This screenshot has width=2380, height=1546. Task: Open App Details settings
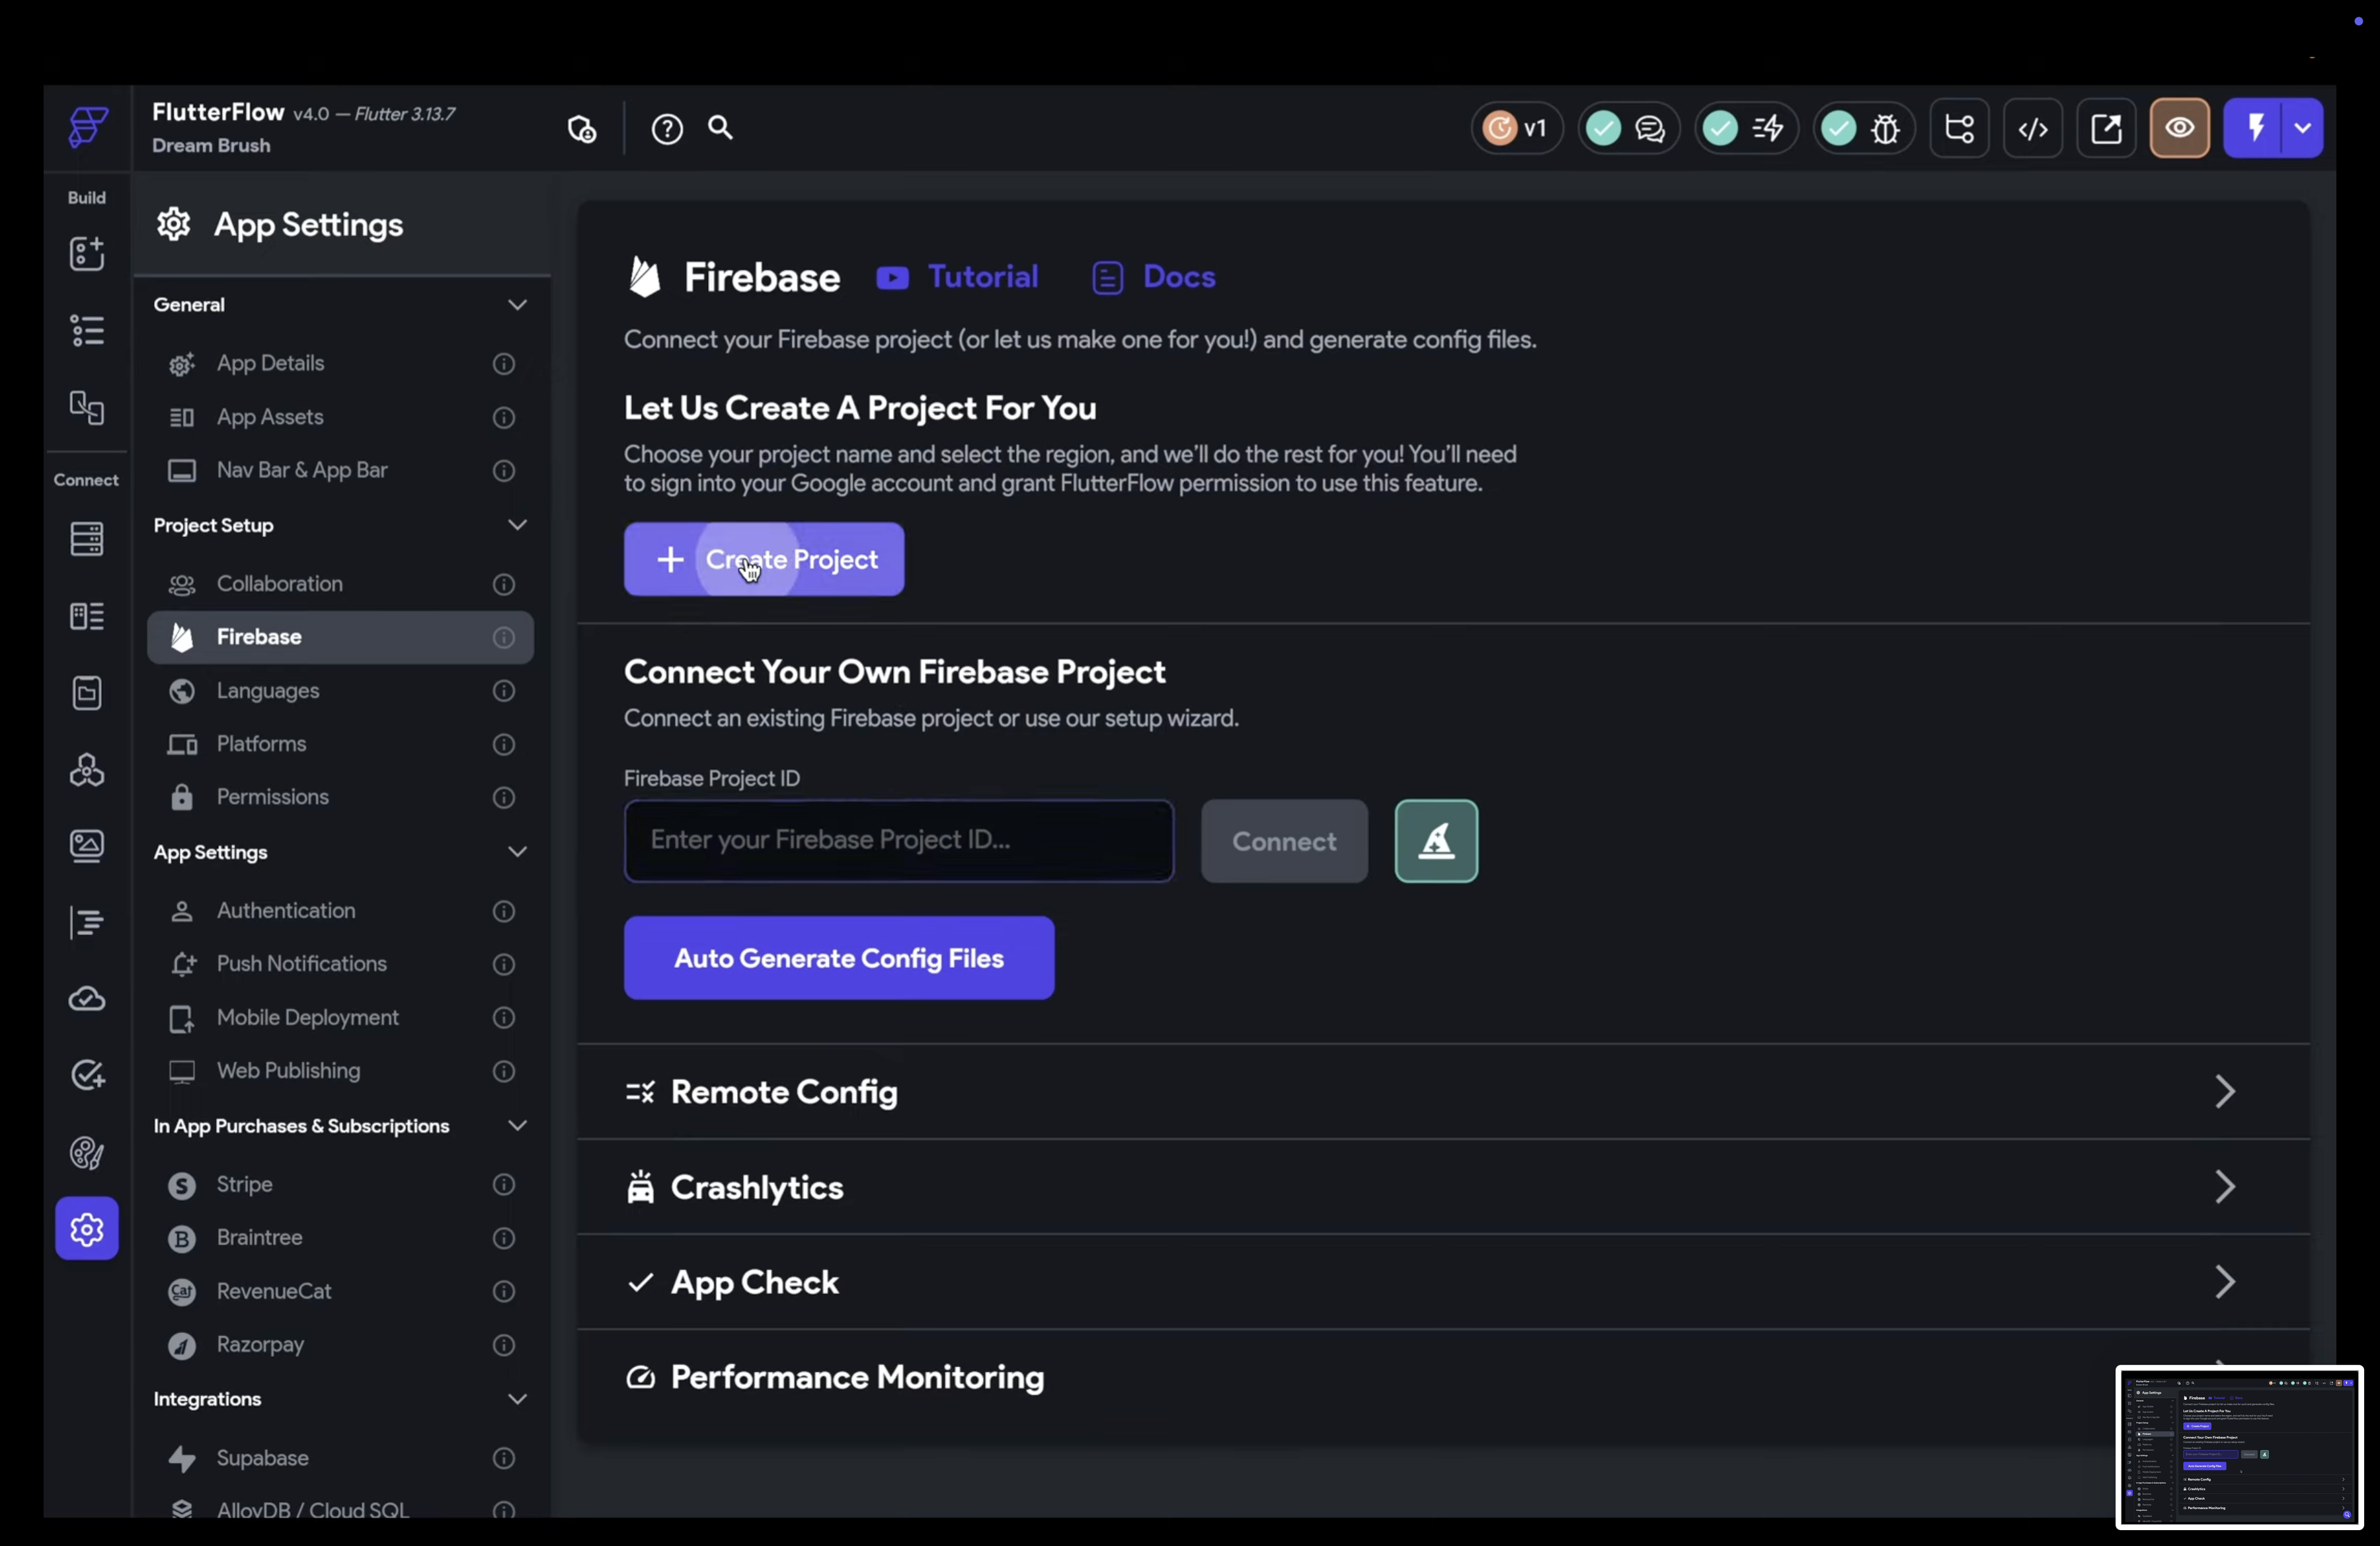(340, 364)
